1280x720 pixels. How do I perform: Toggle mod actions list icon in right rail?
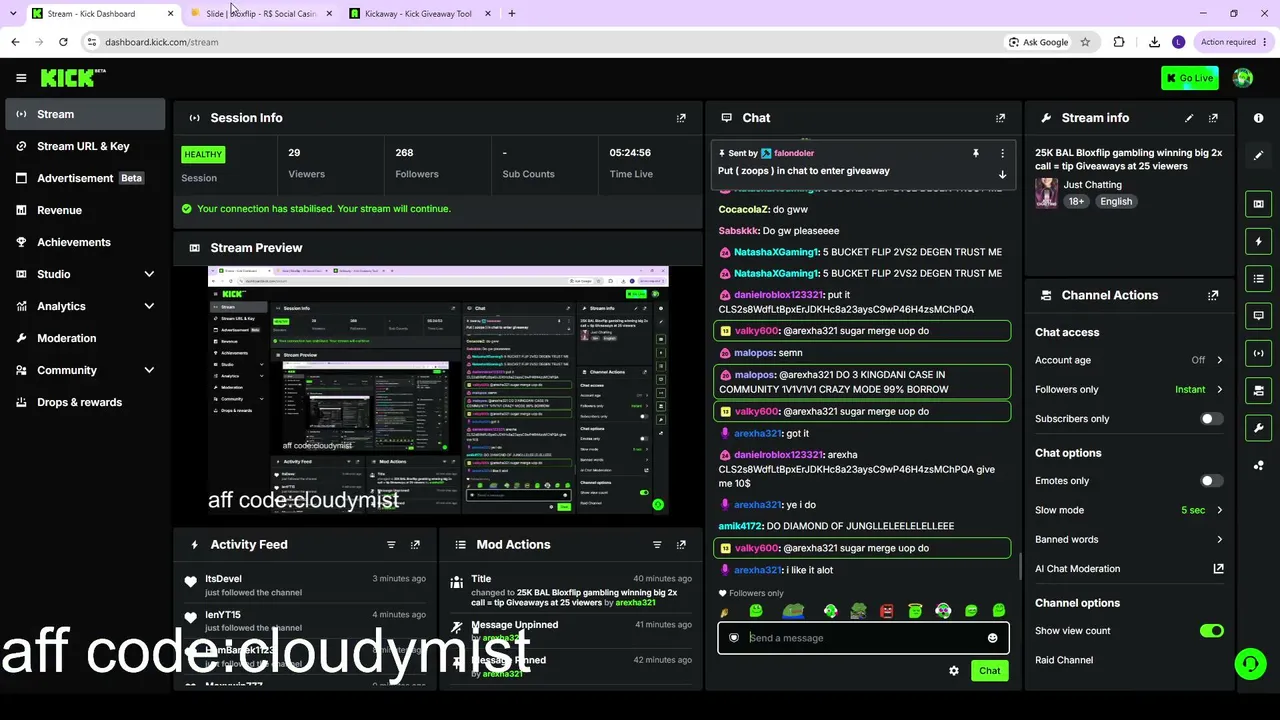point(1259,278)
